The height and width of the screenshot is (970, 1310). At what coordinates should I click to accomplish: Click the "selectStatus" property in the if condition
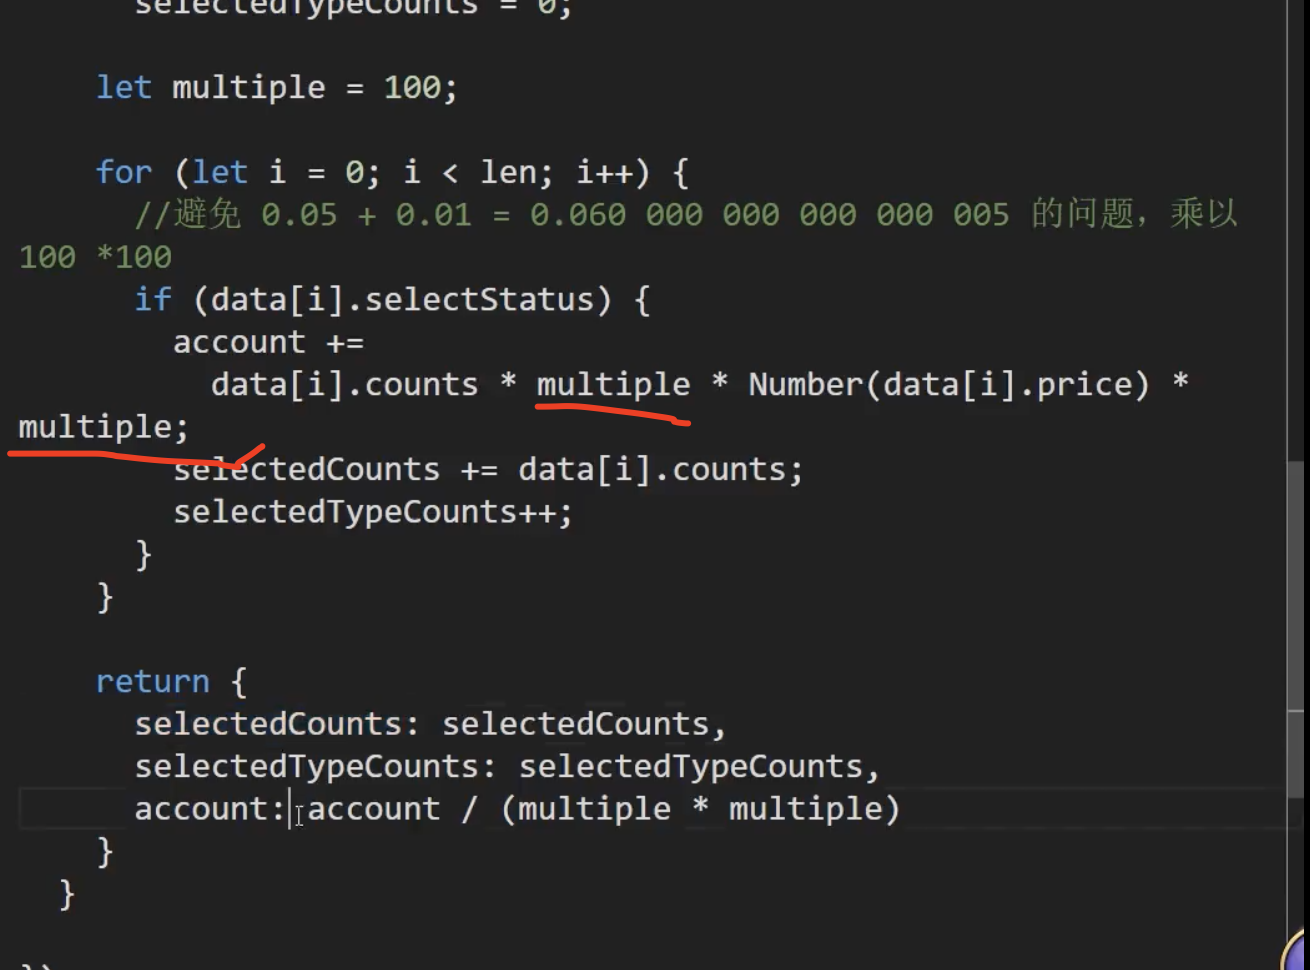click(479, 299)
